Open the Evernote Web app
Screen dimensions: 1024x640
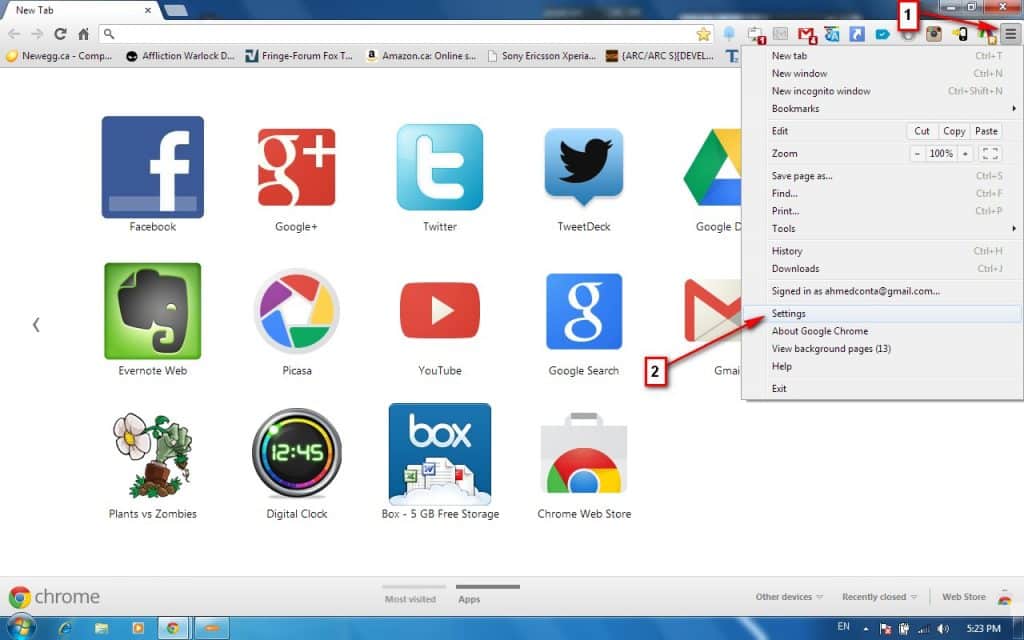click(152, 311)
